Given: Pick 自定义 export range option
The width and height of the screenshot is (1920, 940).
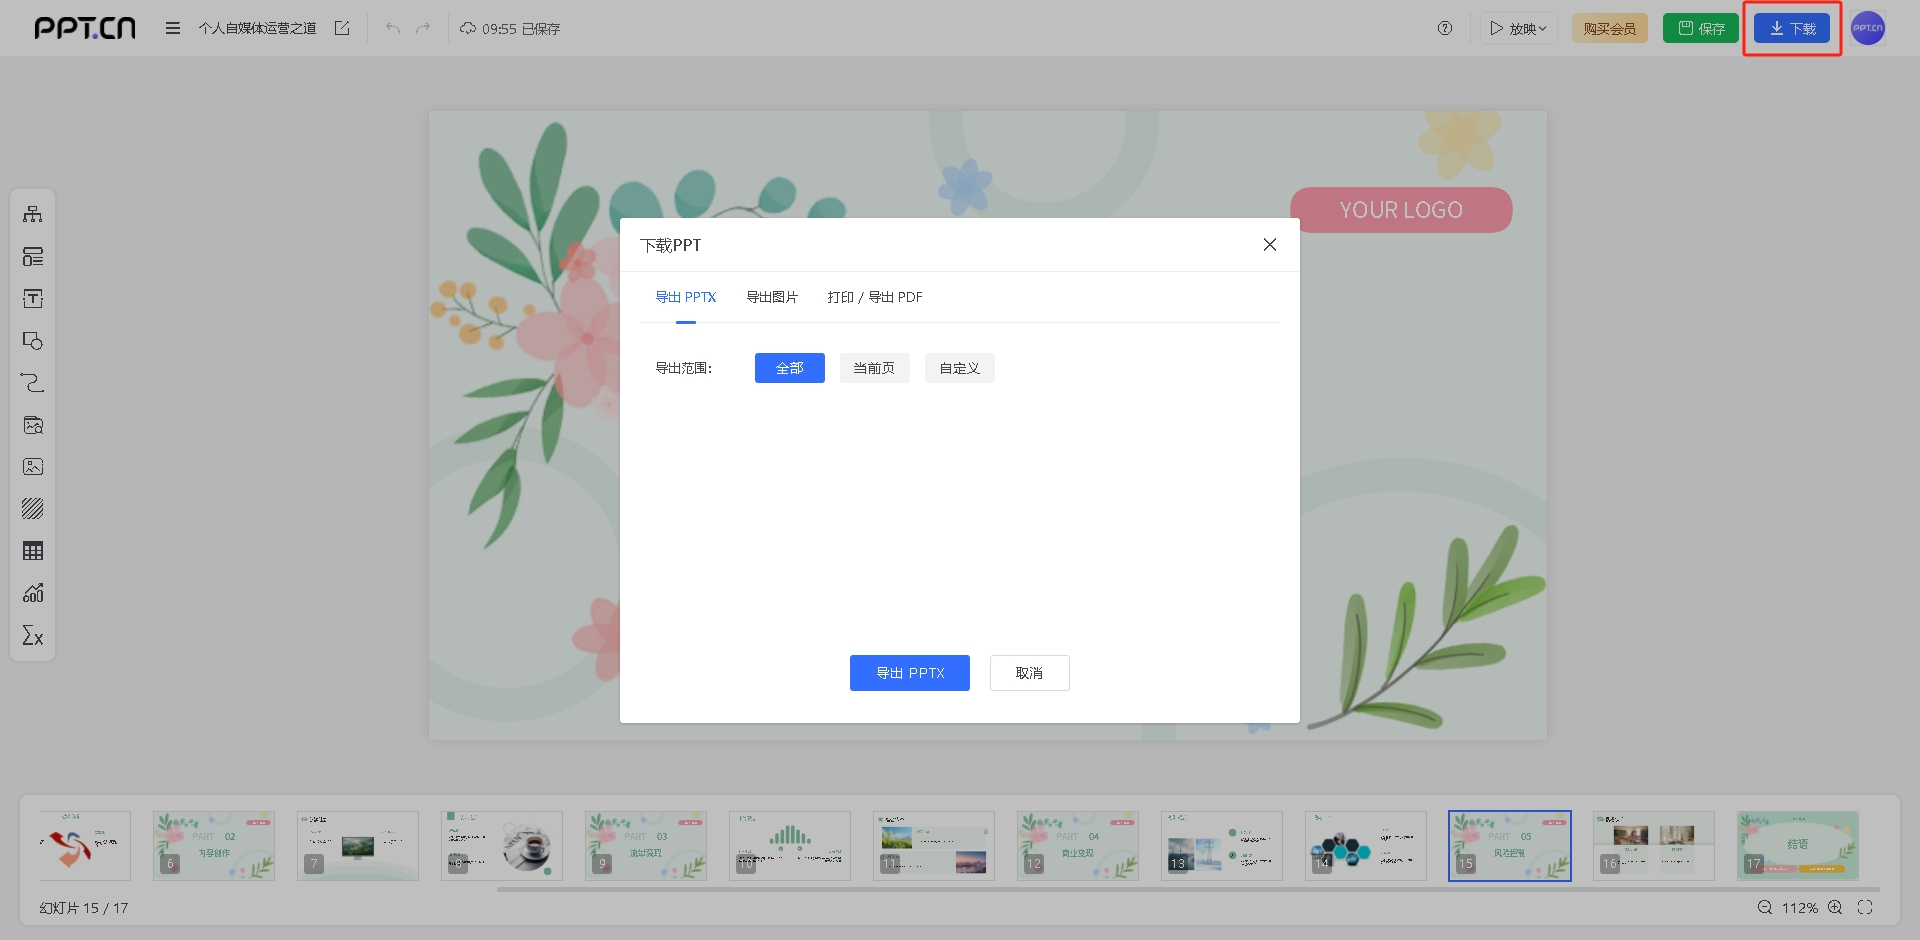Looking at the screenshot, I should (x=959, y=368).
